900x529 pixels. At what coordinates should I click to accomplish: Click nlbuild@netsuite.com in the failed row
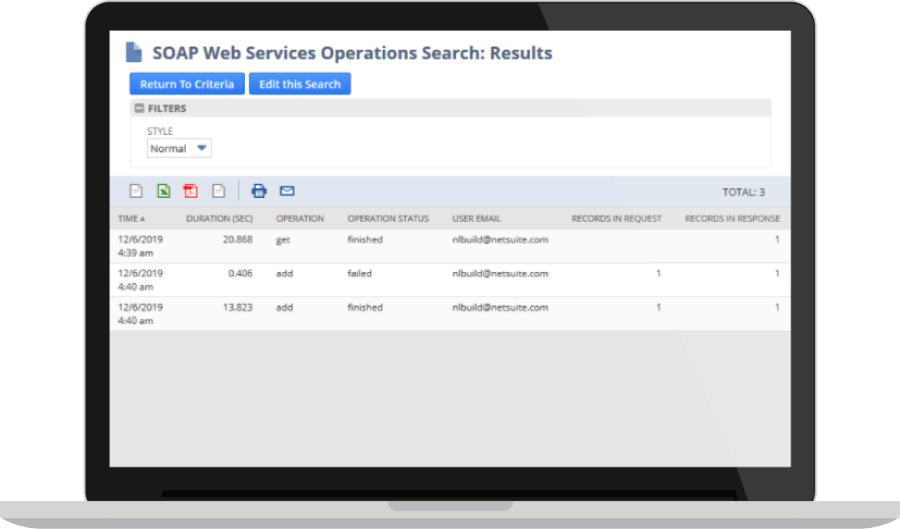500,273
